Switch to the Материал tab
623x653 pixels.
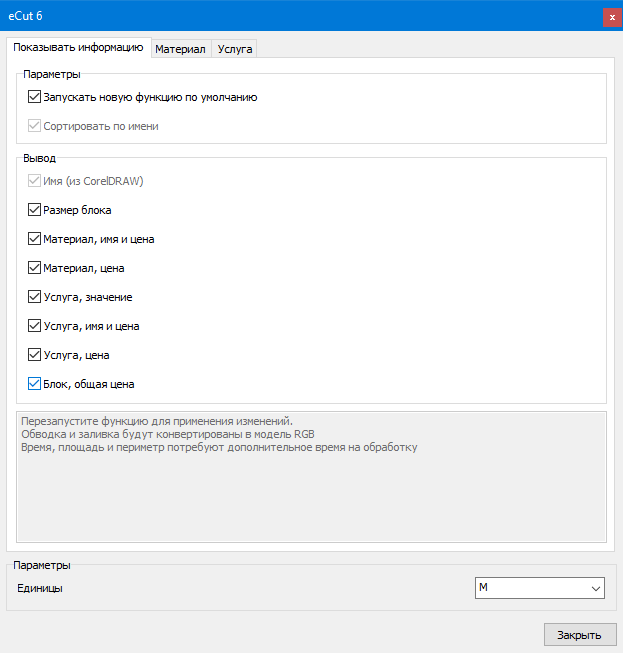pos(180,48)
